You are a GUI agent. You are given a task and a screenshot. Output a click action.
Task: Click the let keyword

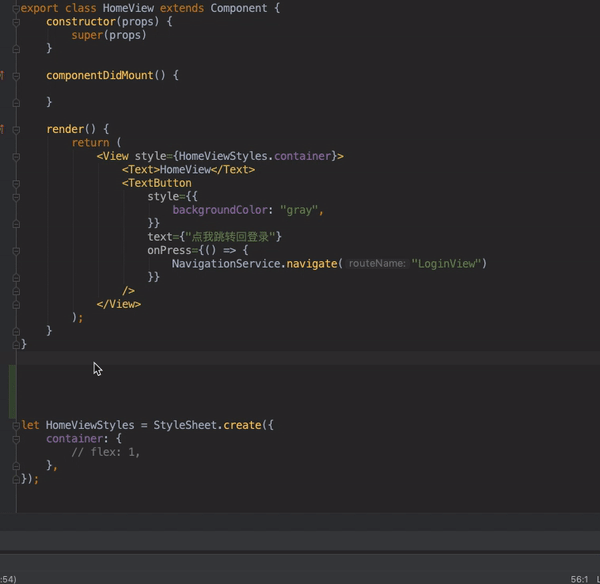pyautogui.click(x=30, y=425)
